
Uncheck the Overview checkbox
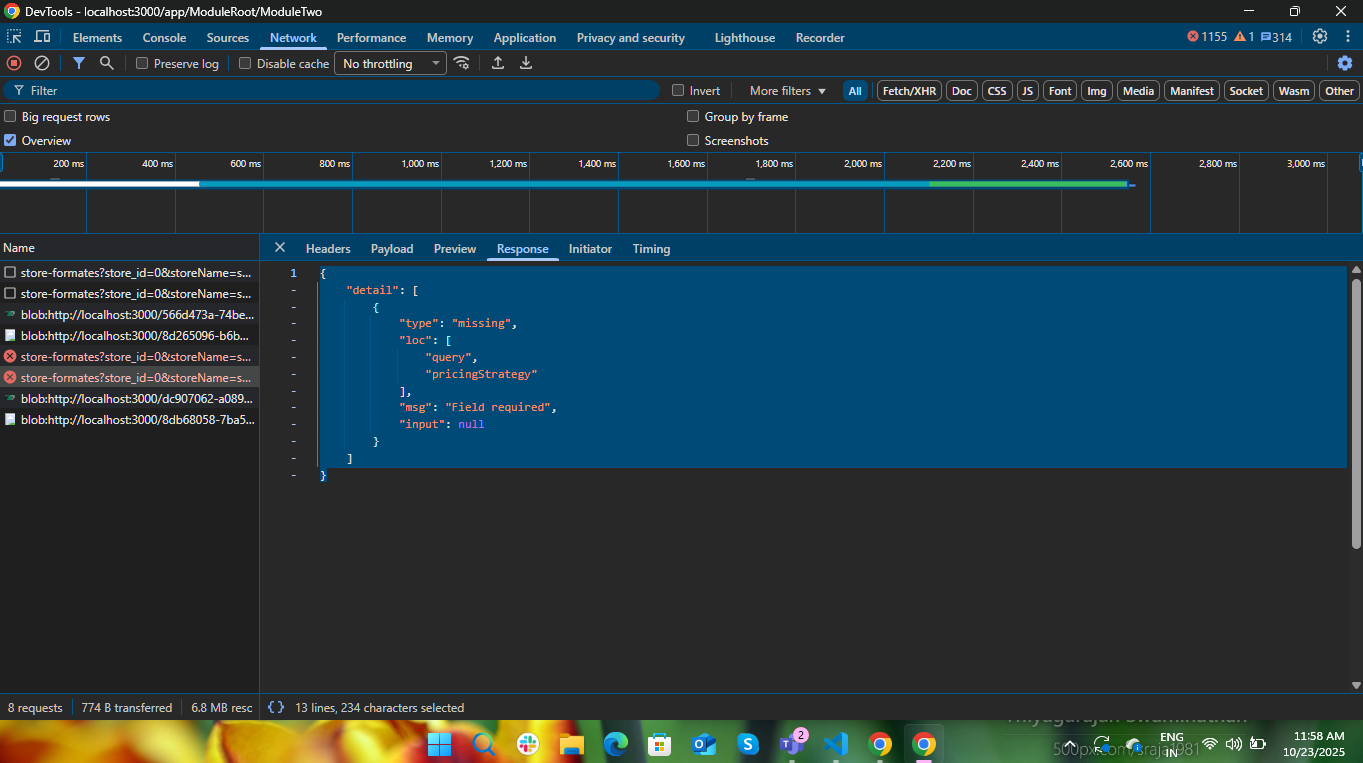pyautogui.click(x=11, y=141)
